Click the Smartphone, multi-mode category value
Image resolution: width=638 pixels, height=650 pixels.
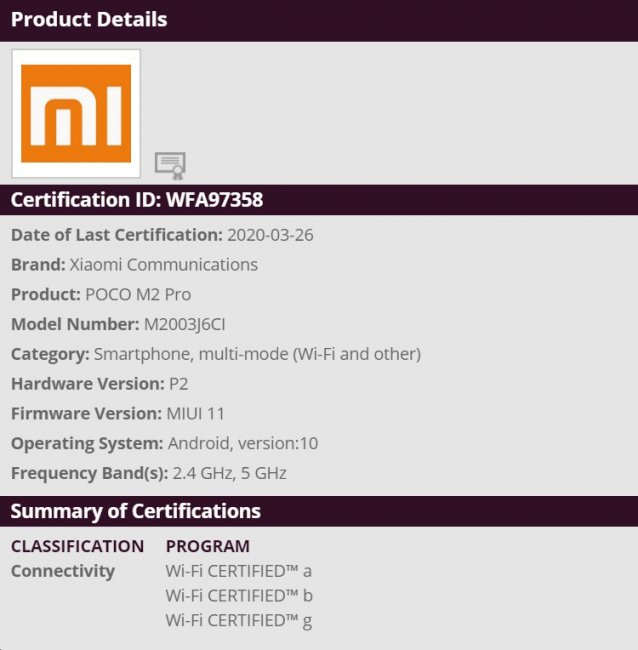click(257, 354)
